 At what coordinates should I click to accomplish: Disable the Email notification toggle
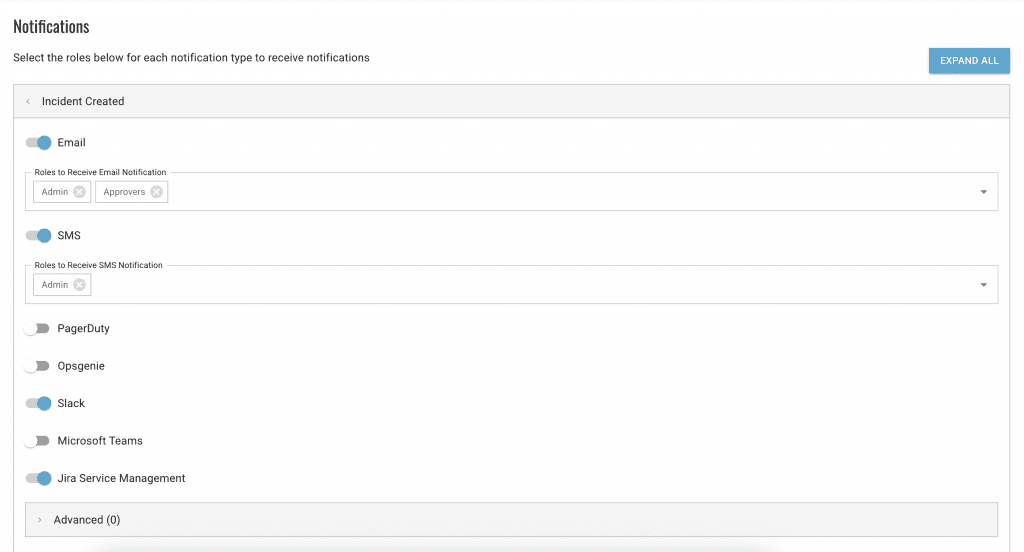pos(39,143)
